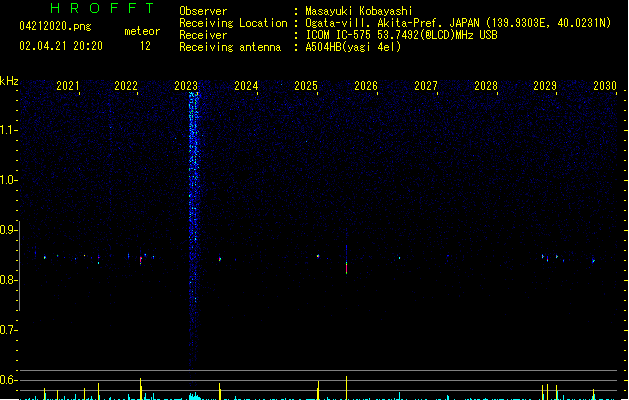Click the Observer label
This screenshot has width=629, height=400.
tap(203, 11)
